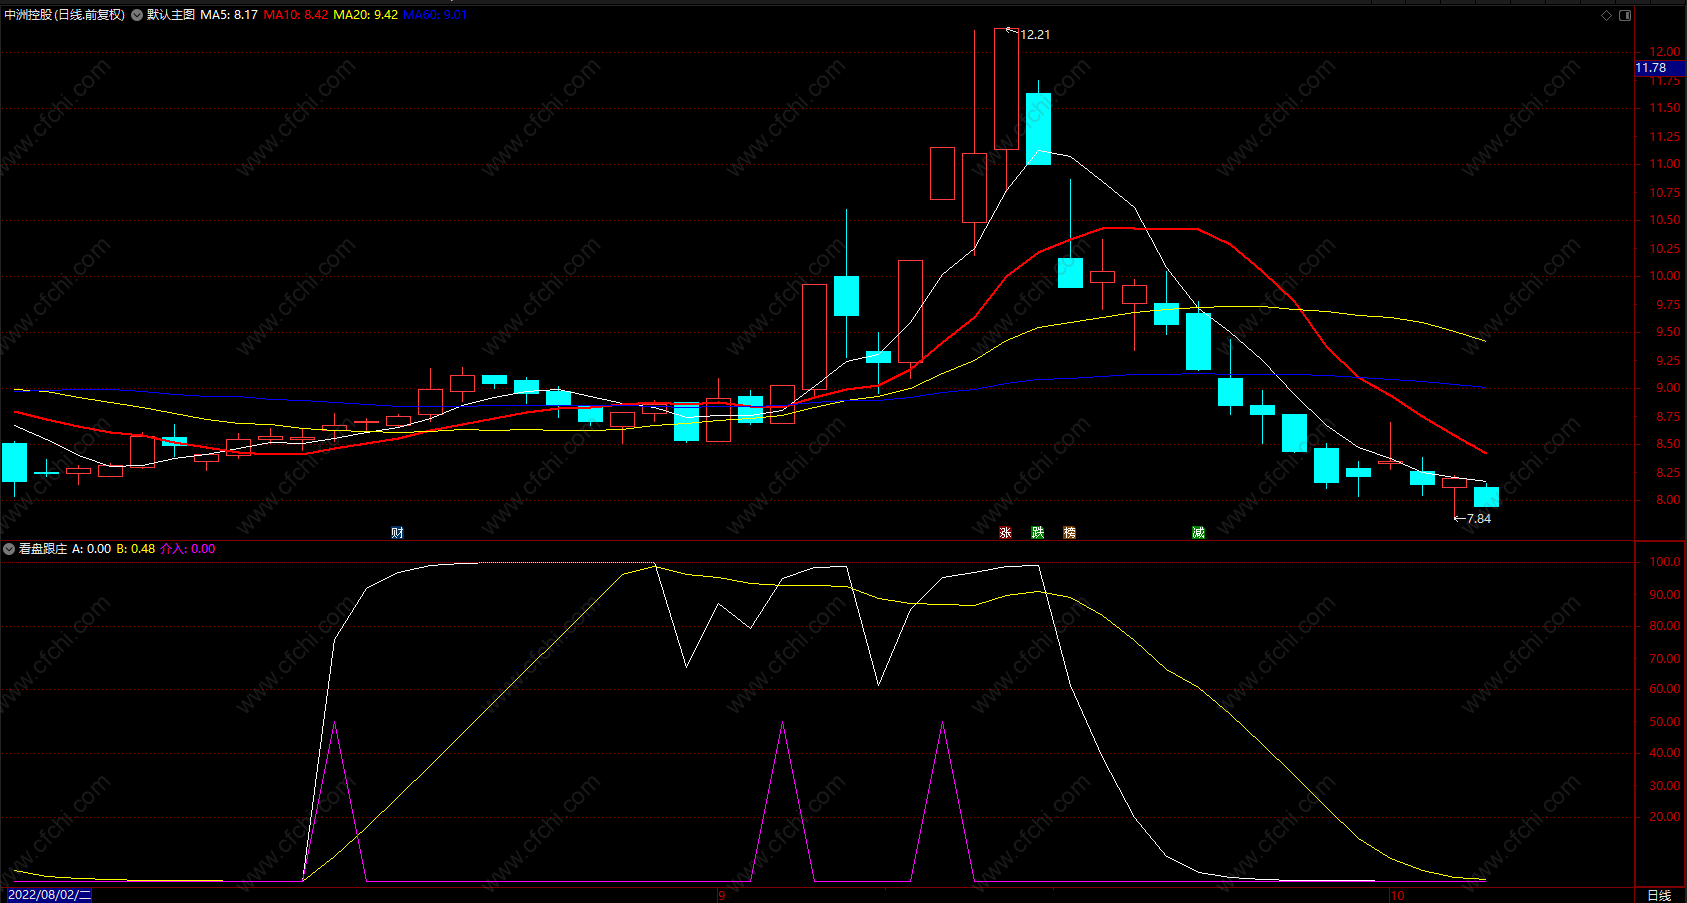
Task: Click the 介入: 0.00 indicator value
Action: point(188,549)
